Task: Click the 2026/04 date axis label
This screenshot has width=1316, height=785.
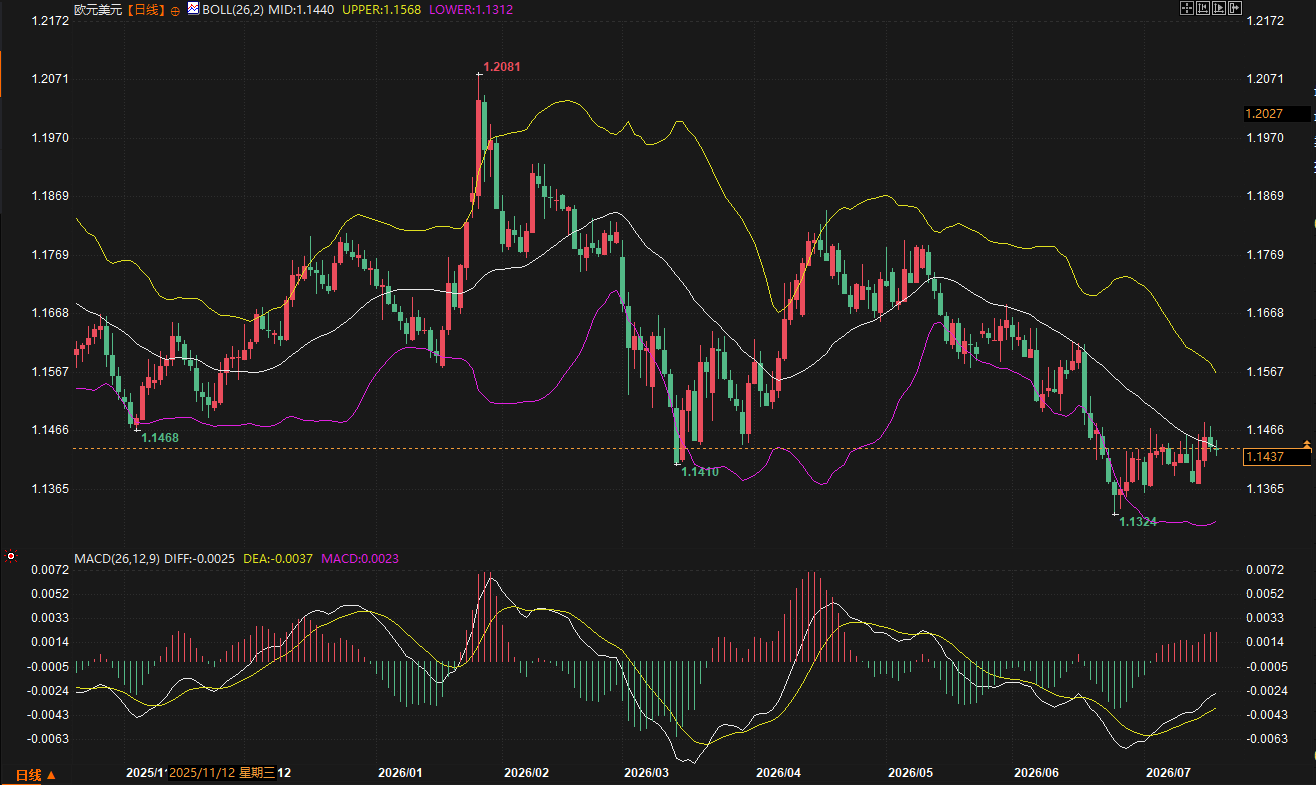Action: [779, 773]
